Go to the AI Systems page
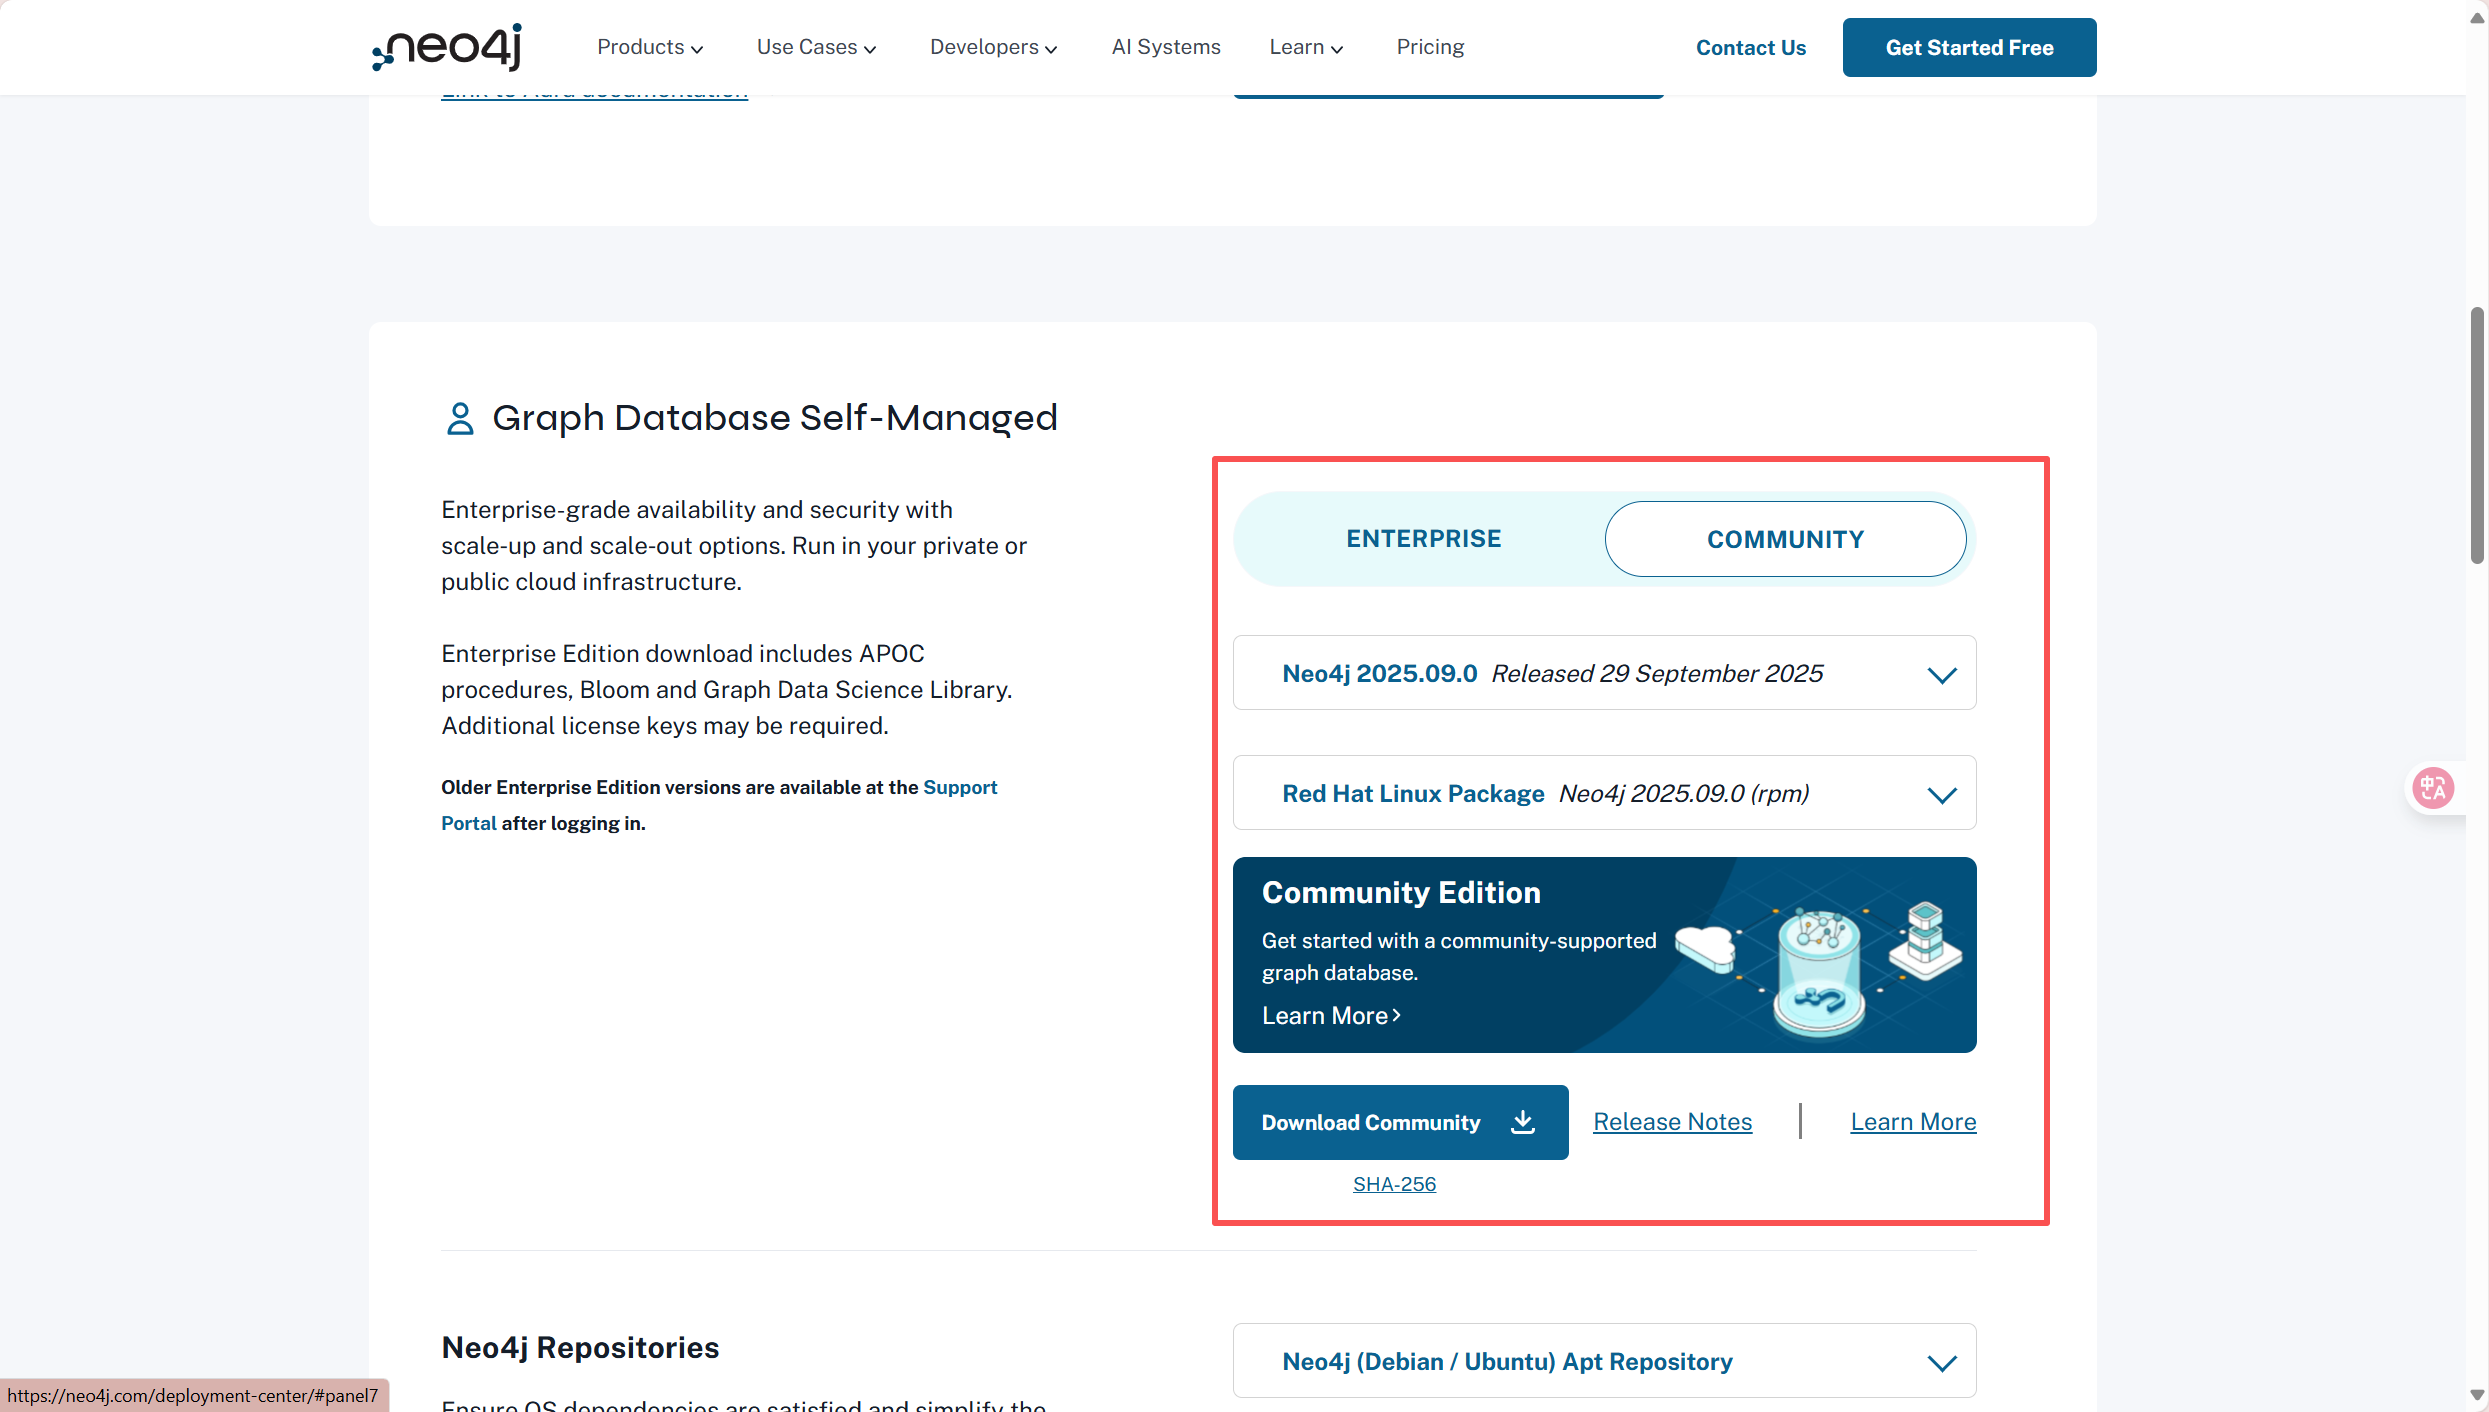This screenshot has width=2489, height=1412. [x=1165, y=47]
